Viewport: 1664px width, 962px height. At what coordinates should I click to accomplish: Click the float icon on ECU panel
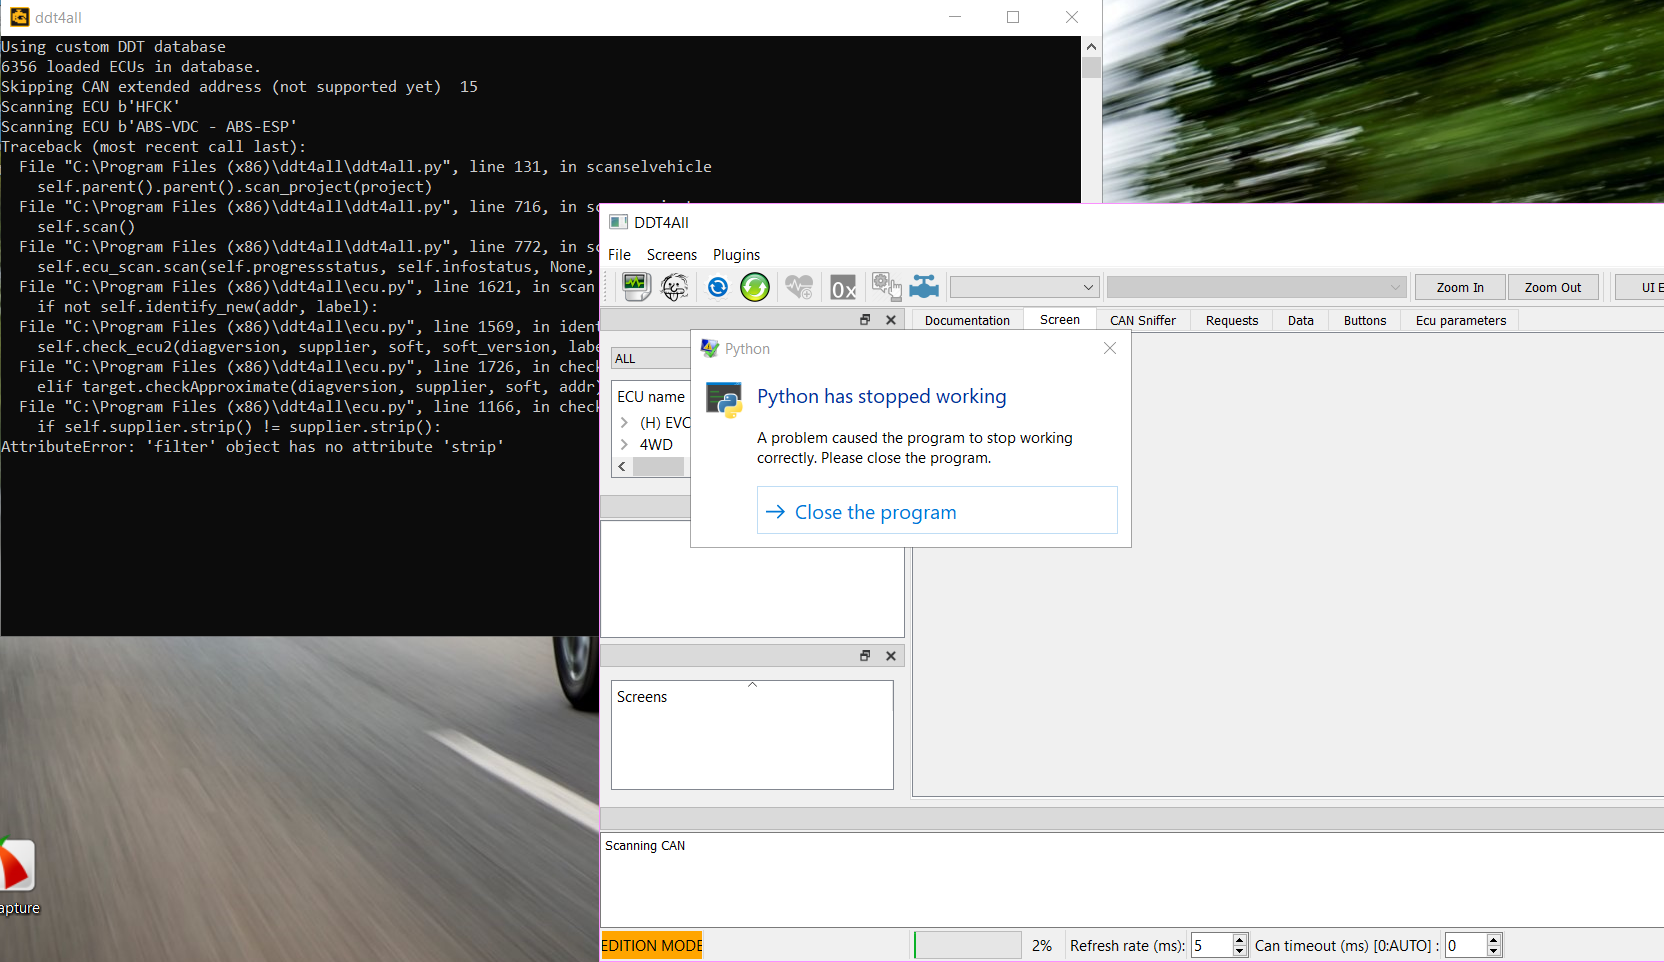click(865, 319)
